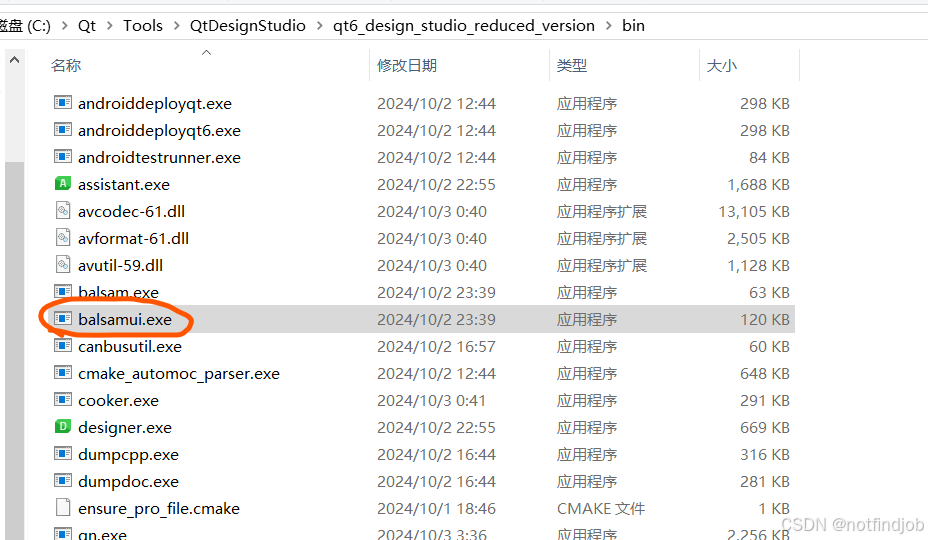Click the bin breadcrumb segment
The height and width of the screenshot is (540, 928).
(633, 25)
